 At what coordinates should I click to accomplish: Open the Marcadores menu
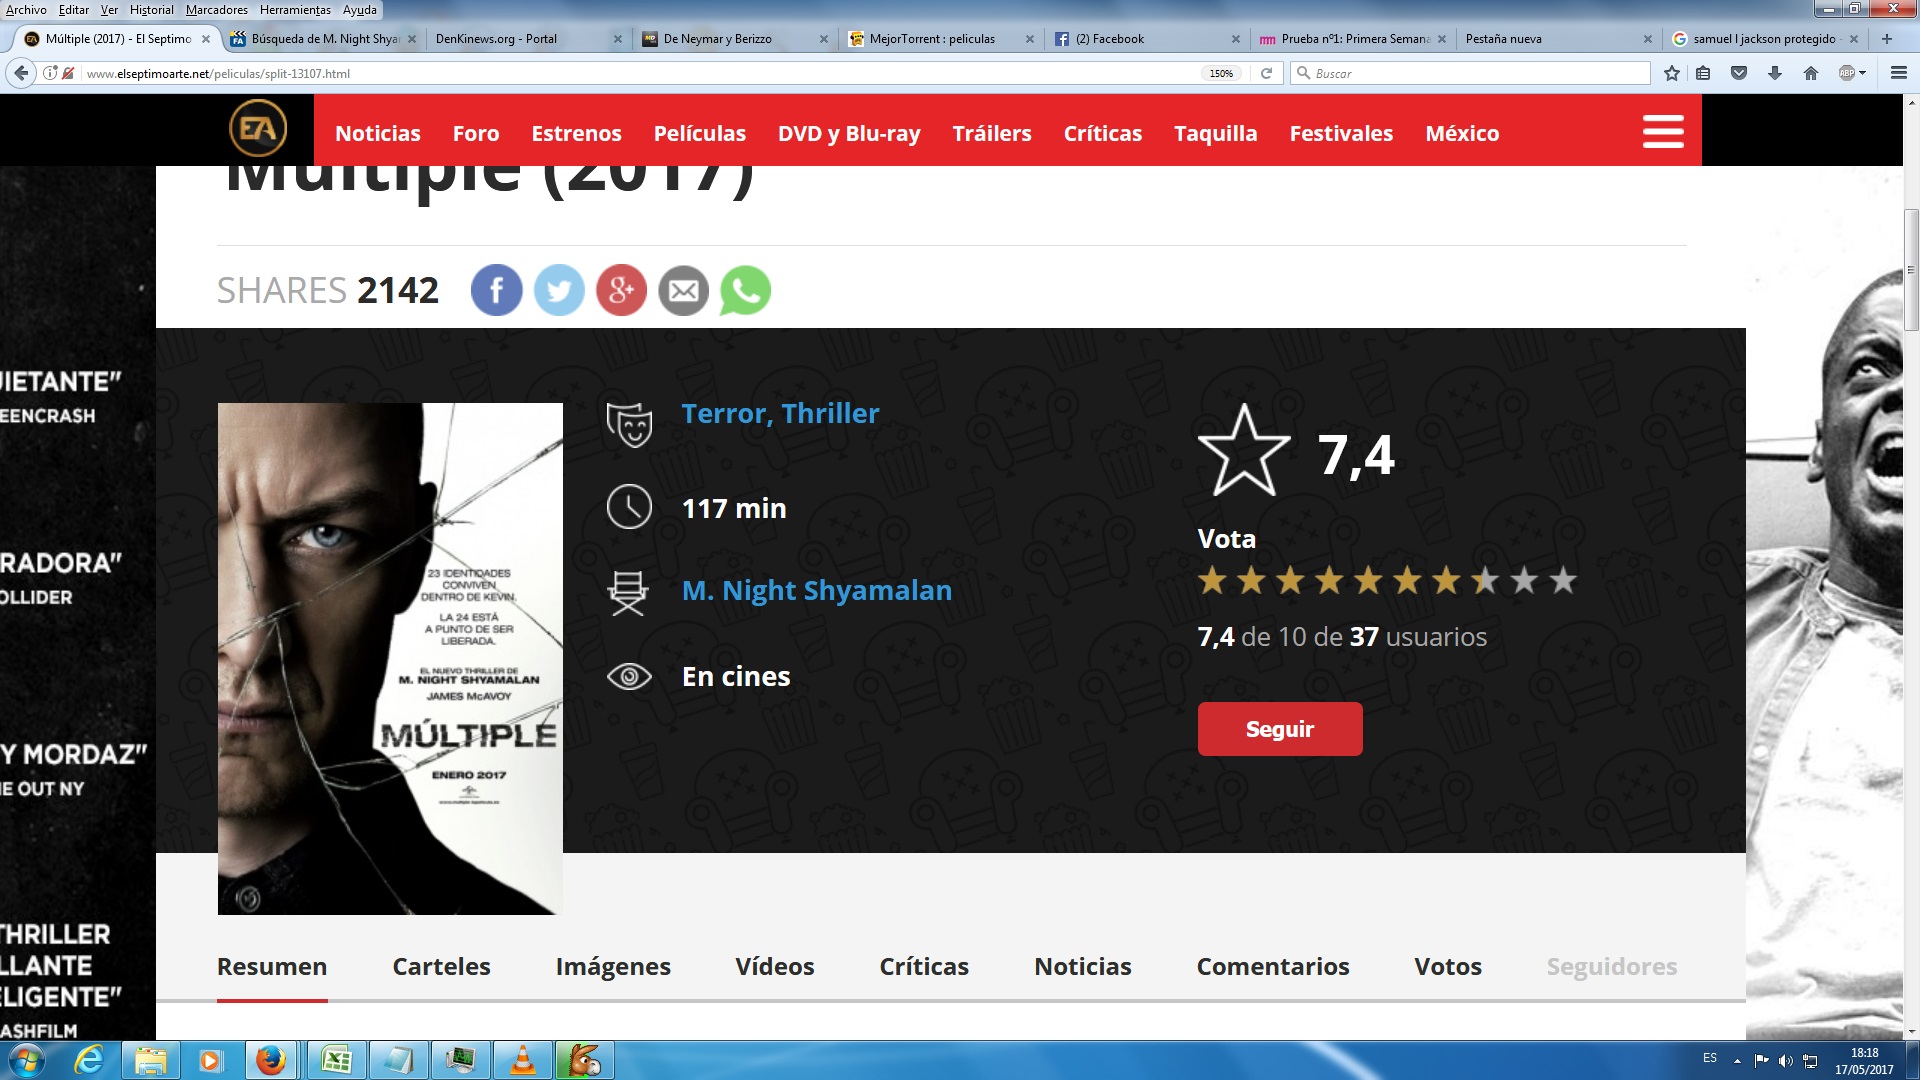click(x=216, y=10)
